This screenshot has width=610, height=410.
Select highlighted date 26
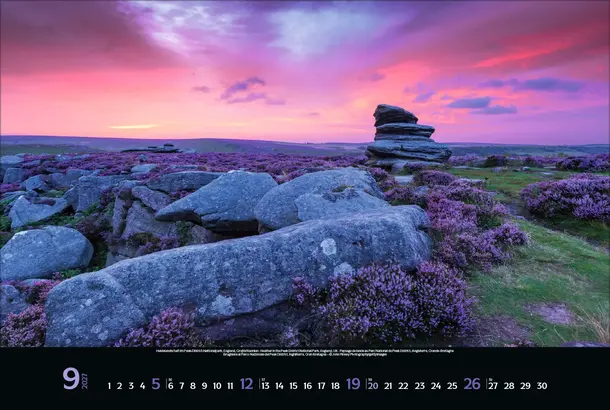[471, 384]
